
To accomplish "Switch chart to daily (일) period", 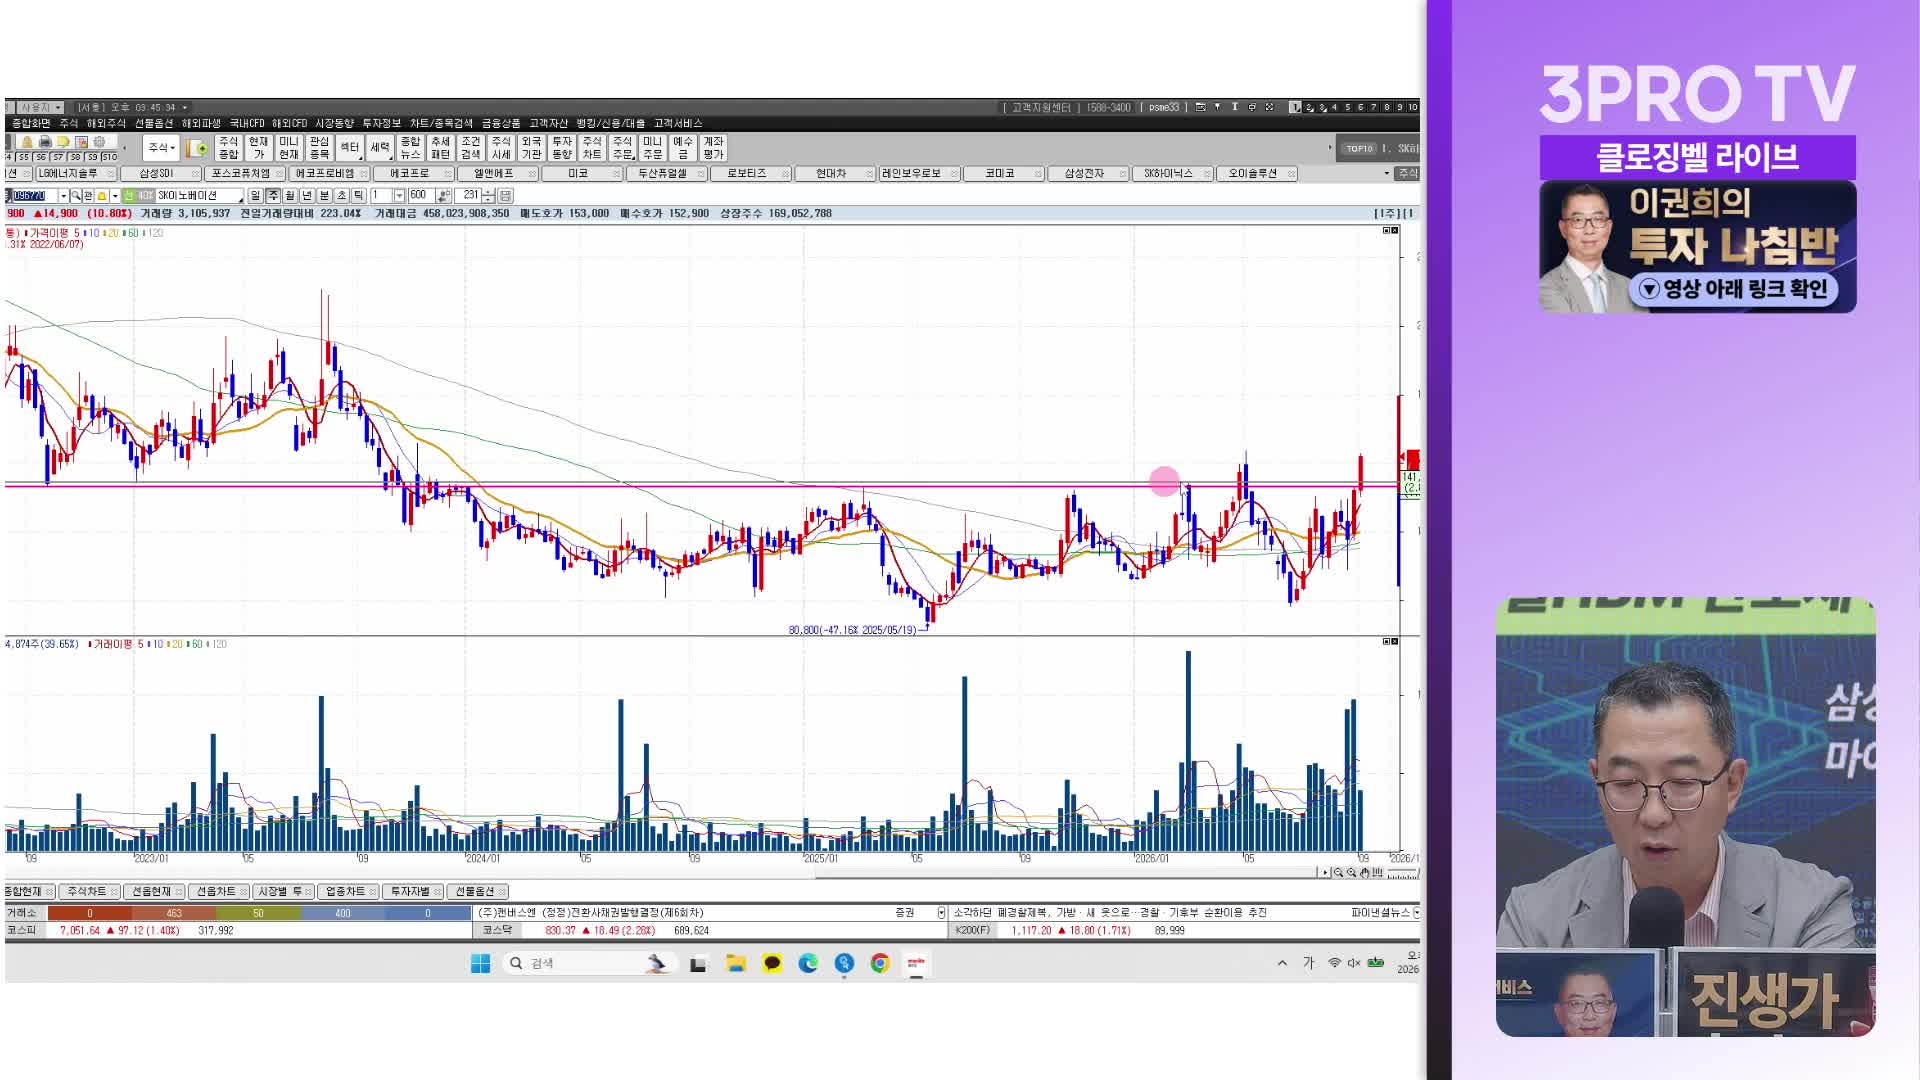I will coord(255,196).
